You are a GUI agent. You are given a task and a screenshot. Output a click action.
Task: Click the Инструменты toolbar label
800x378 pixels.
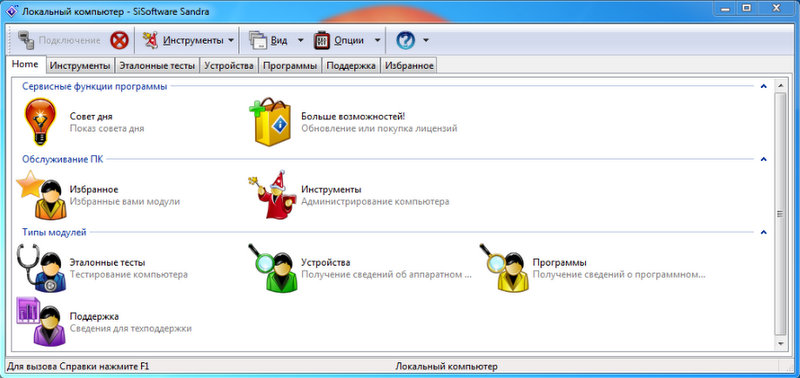[x=193, y=41]
